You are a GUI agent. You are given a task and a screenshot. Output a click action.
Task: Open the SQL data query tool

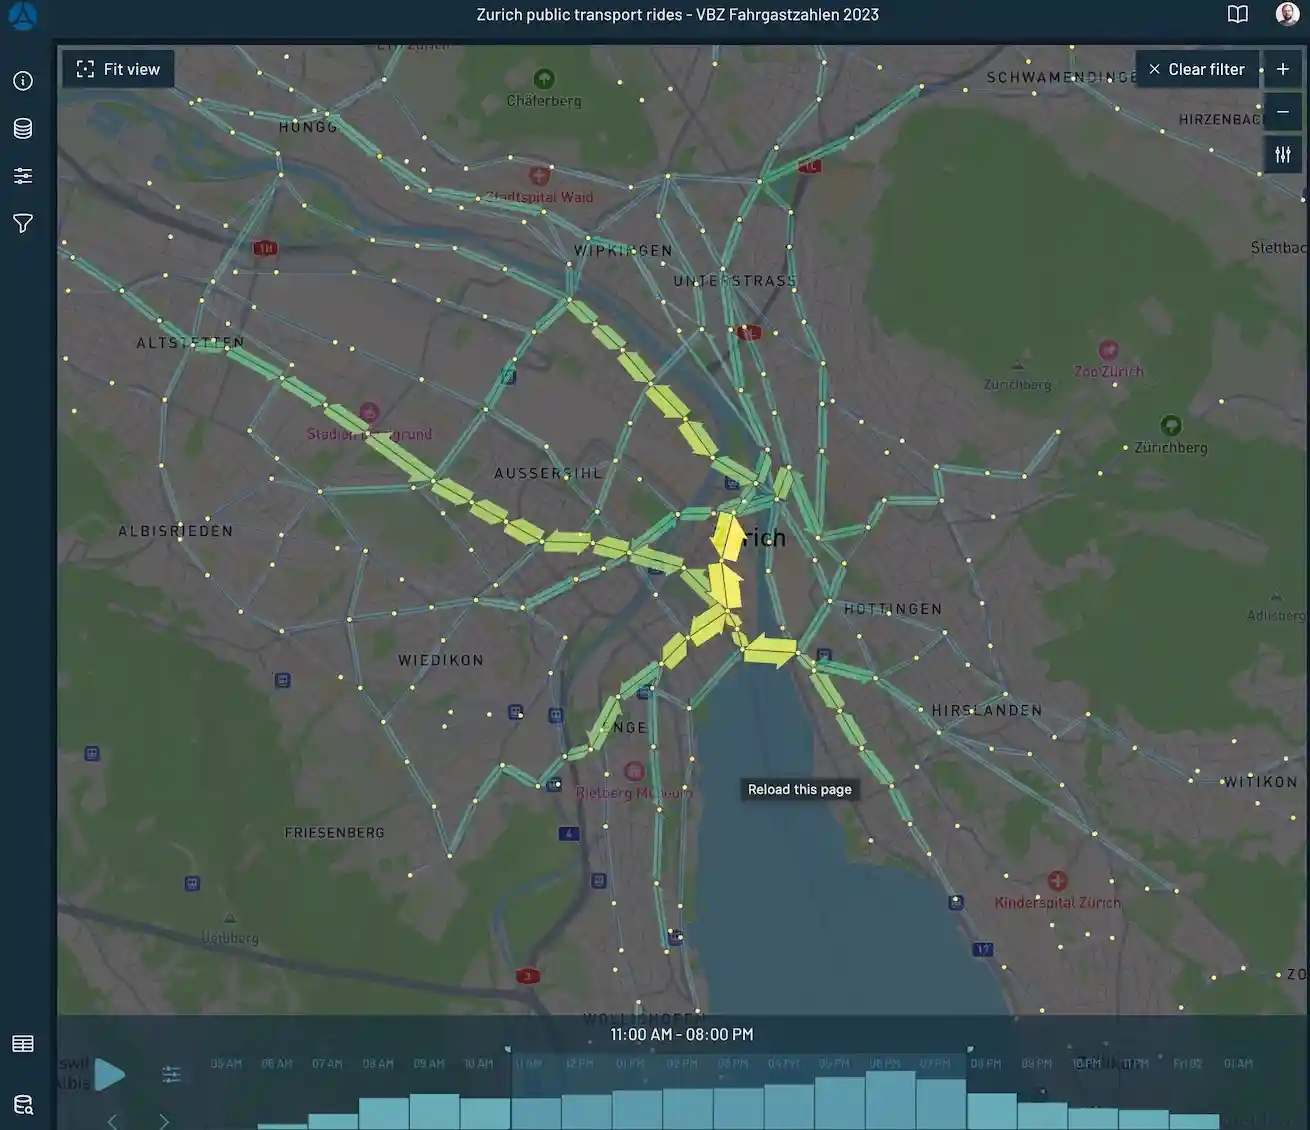[x=22, y=1104]
